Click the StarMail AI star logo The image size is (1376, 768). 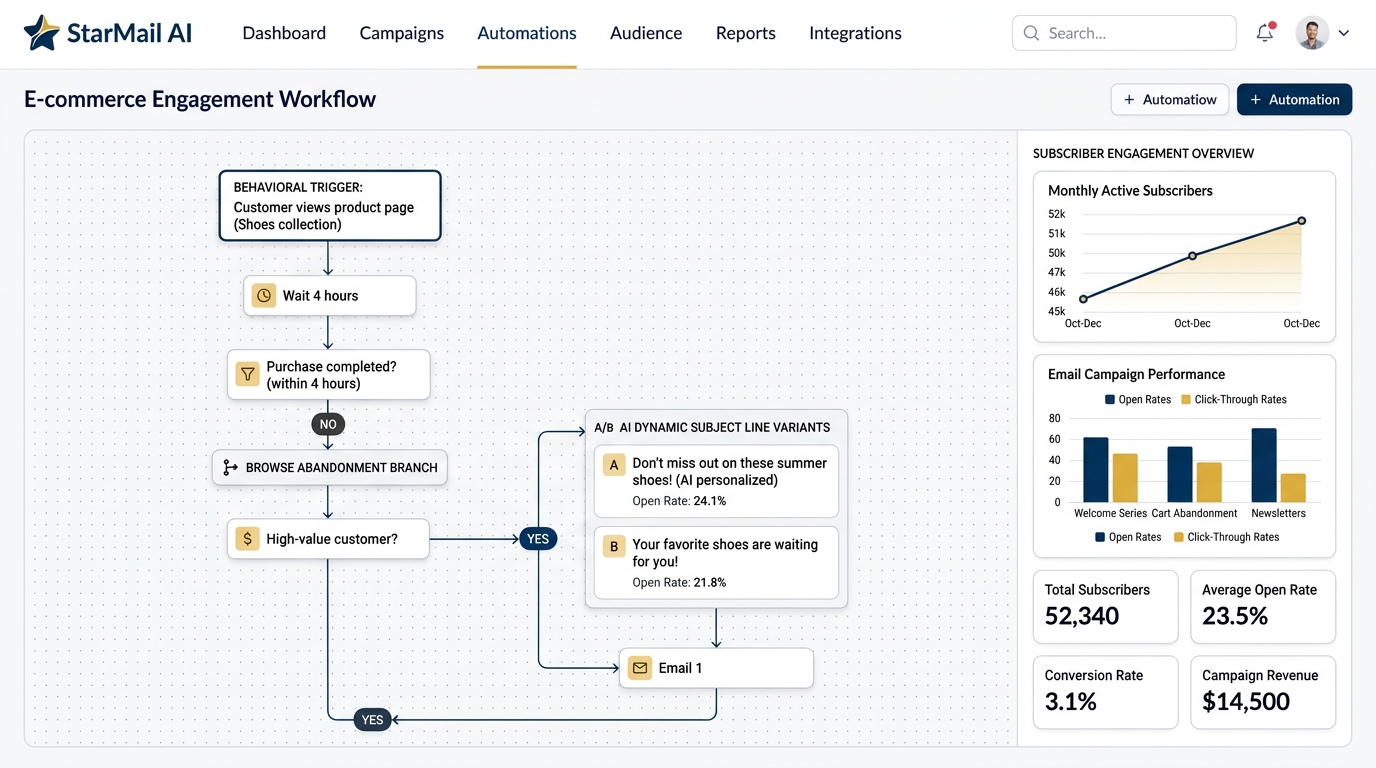click(42, 33)
